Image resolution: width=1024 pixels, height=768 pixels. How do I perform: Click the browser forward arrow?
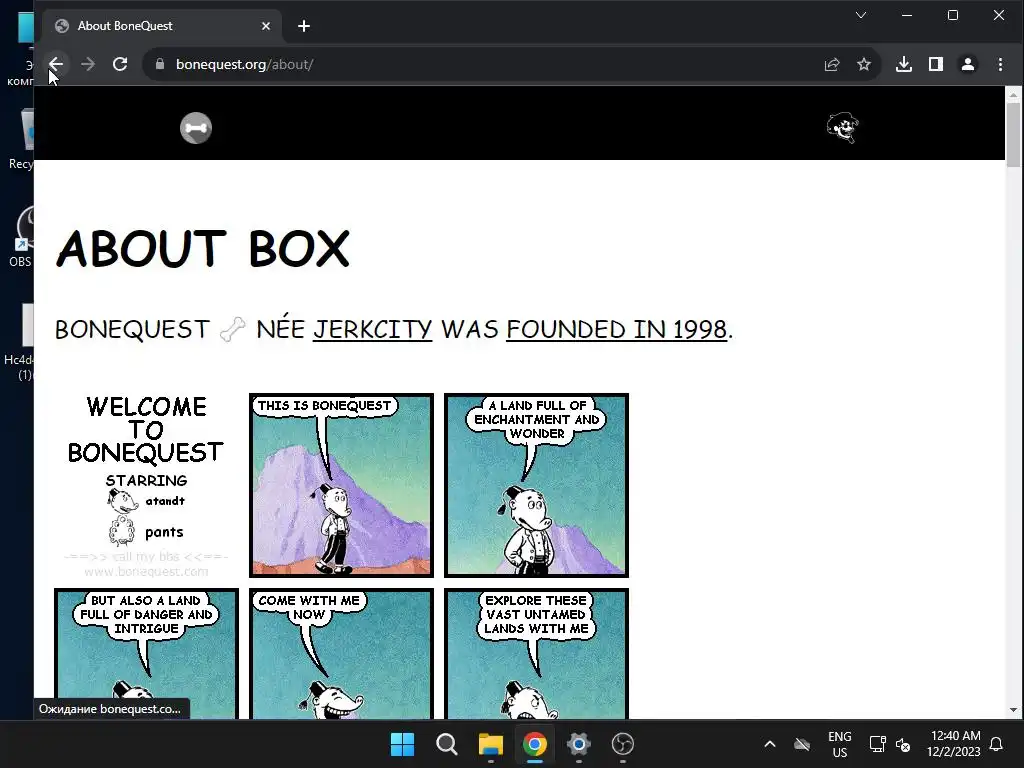click(88, 64)
